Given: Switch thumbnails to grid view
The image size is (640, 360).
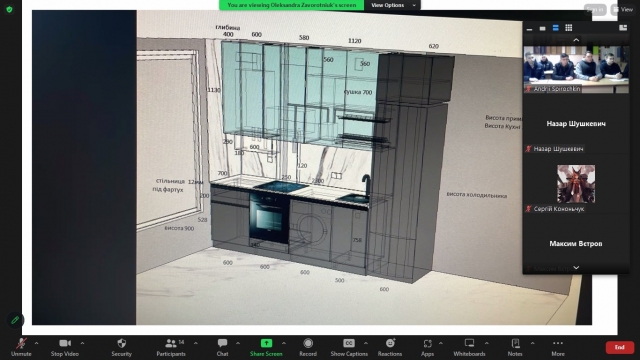Looking at the screenshot, I should pos(569,28).
